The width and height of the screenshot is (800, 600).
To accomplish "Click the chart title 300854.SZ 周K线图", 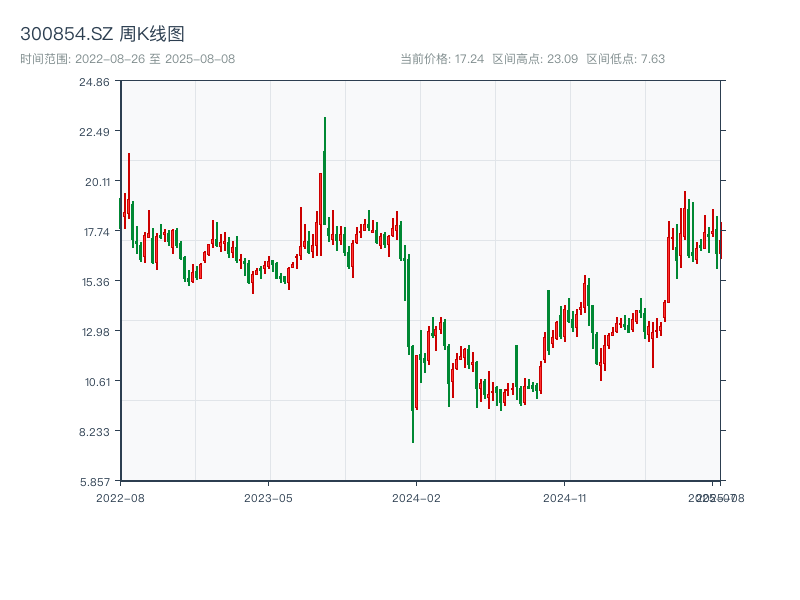I will [102, 34].
